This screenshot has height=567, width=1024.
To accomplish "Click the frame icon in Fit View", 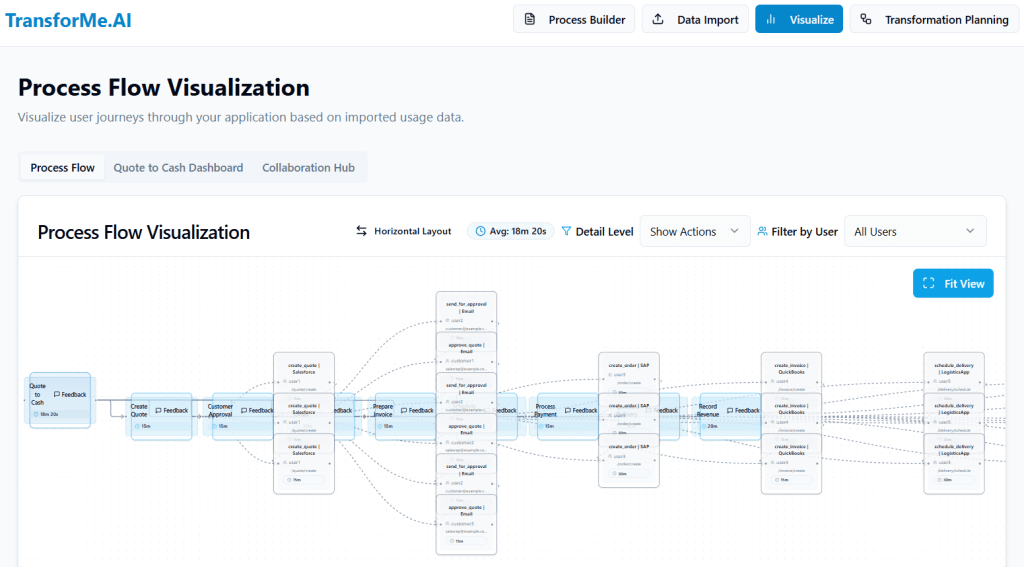I will click(x=928, y=284).
